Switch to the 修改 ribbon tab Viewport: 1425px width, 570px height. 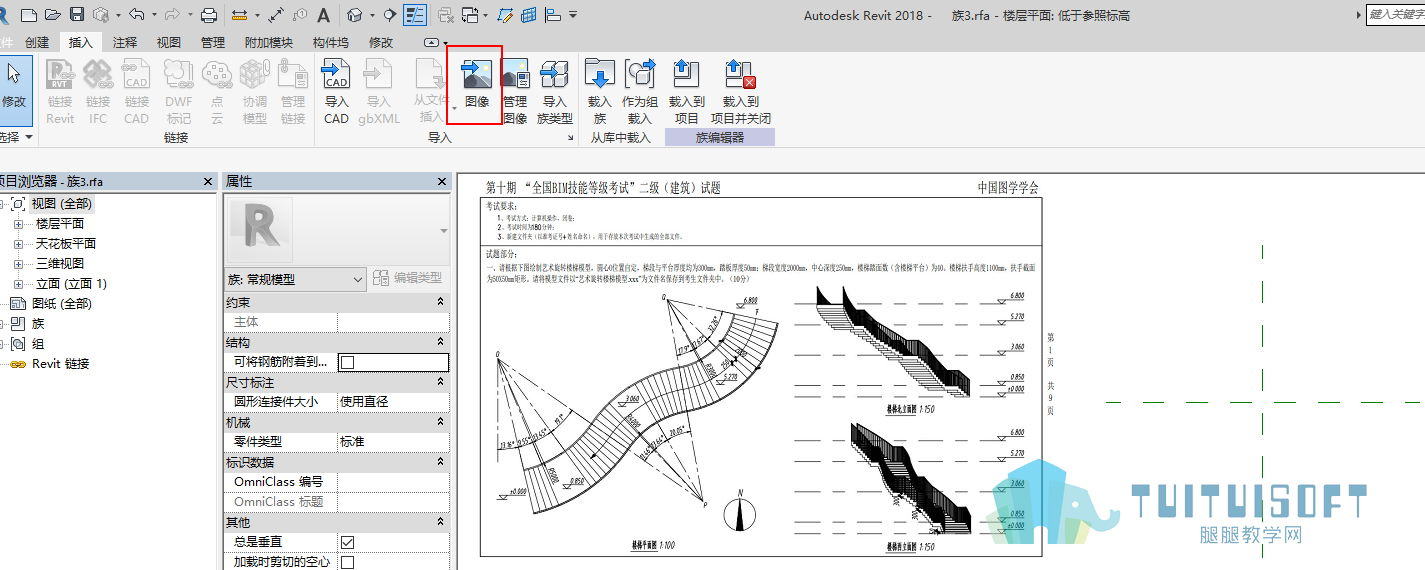click(381, 42)
